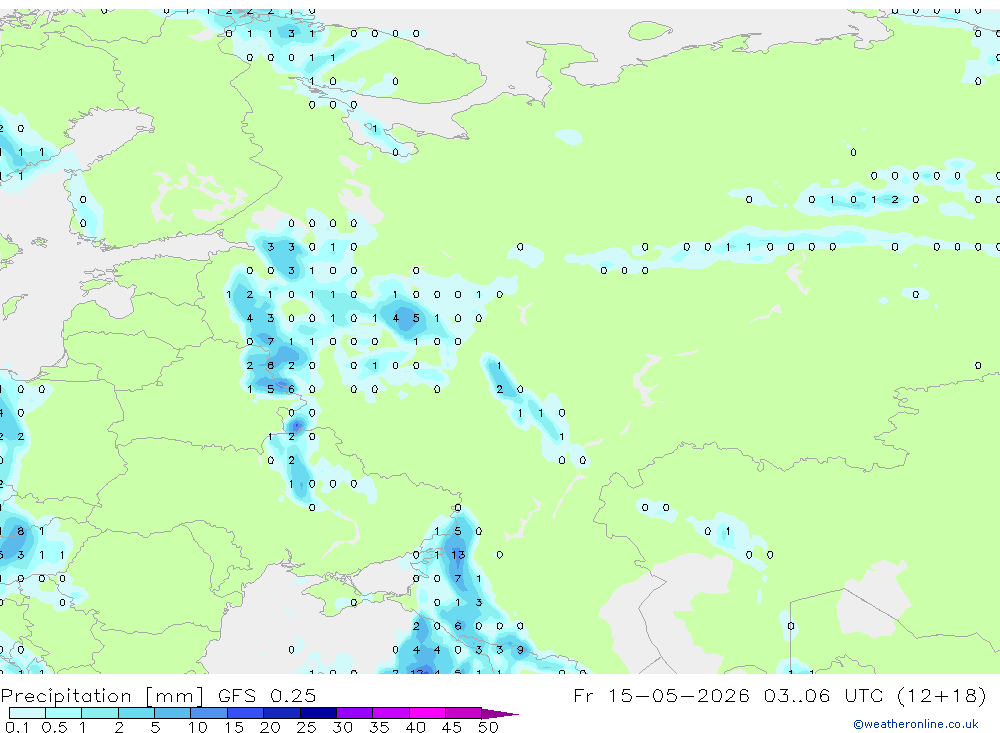Click the legend swatch between 40 and 45
This screenshot has height=733, width=1000.
click(x=427, y=713)
